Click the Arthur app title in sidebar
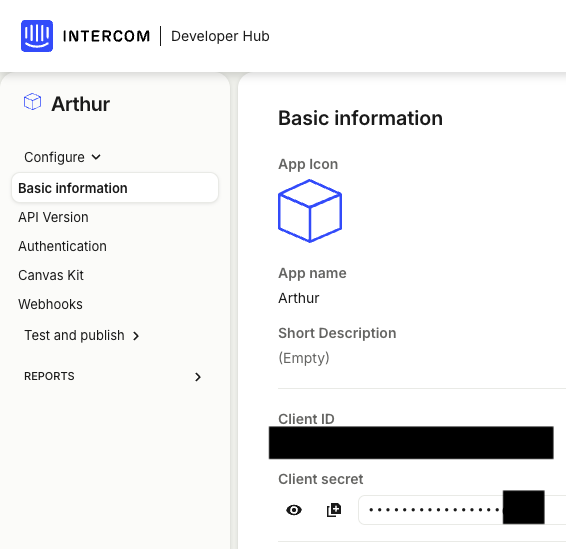Viewport: 566px width, 549px height. point(80,104)
